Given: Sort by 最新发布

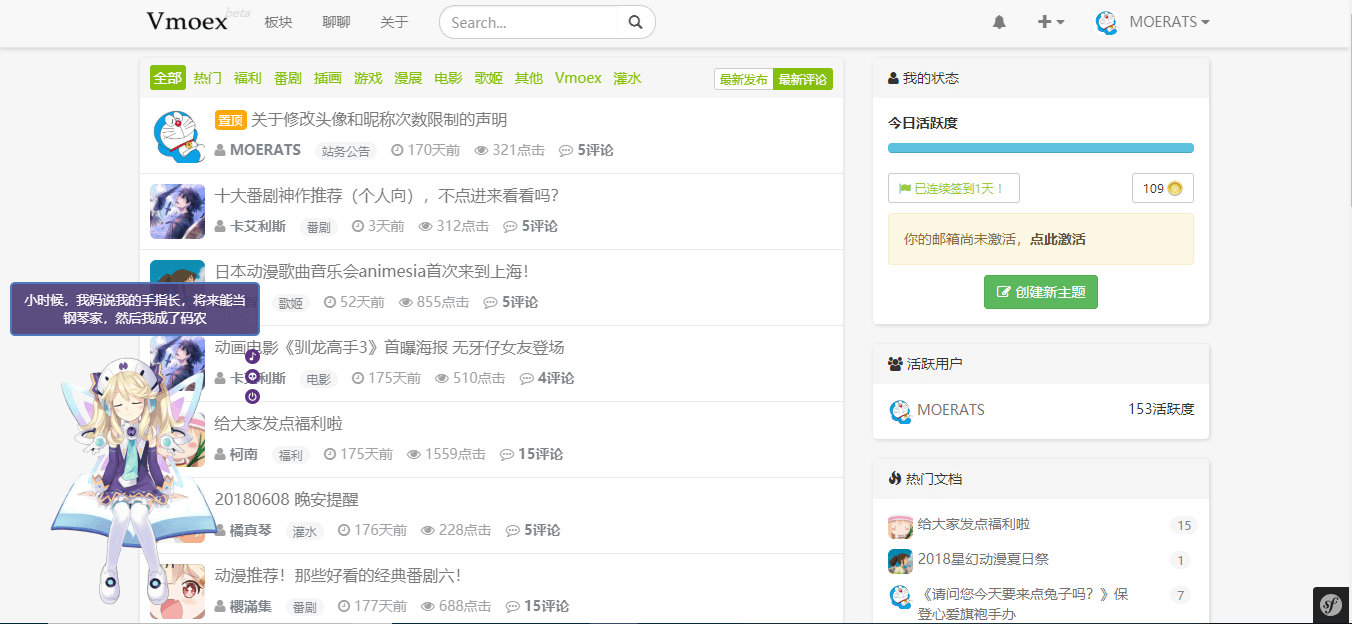Looking at the screenshot, I should tap(744, 79).
